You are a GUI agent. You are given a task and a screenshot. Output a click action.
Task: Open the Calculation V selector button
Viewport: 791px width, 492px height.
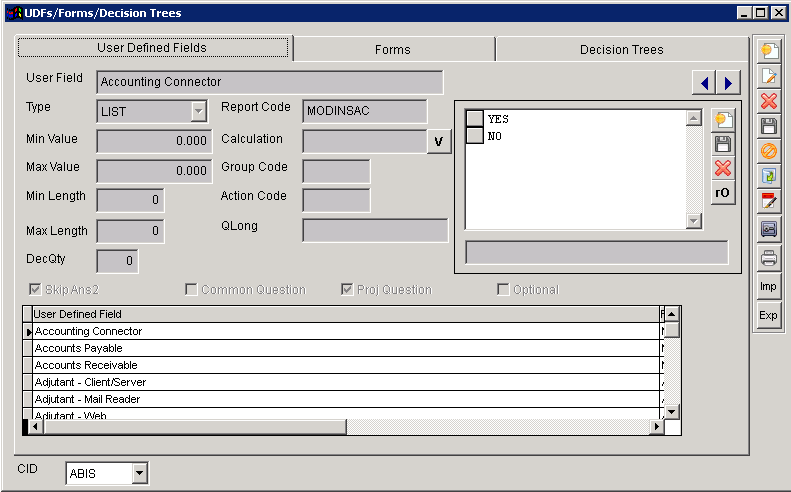click(439, 142)
